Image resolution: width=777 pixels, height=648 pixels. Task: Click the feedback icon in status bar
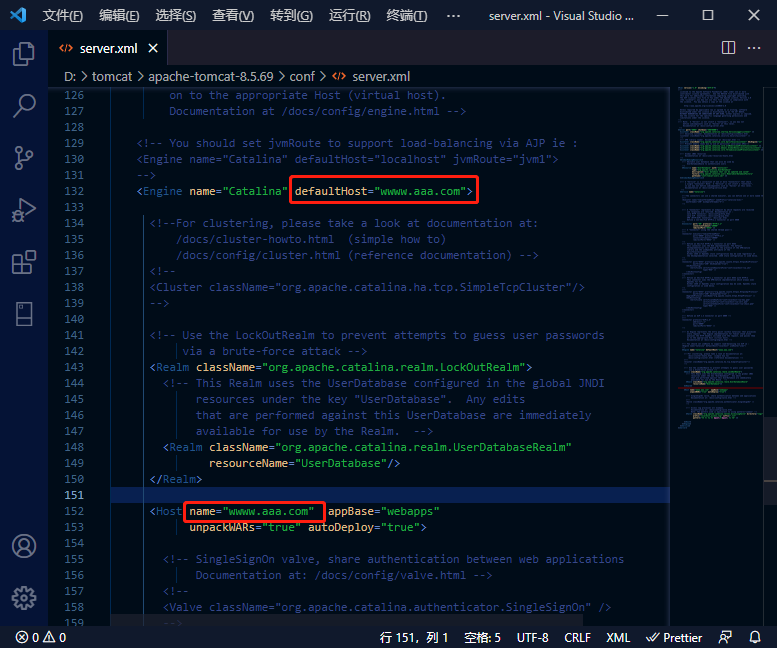point(725,637)
